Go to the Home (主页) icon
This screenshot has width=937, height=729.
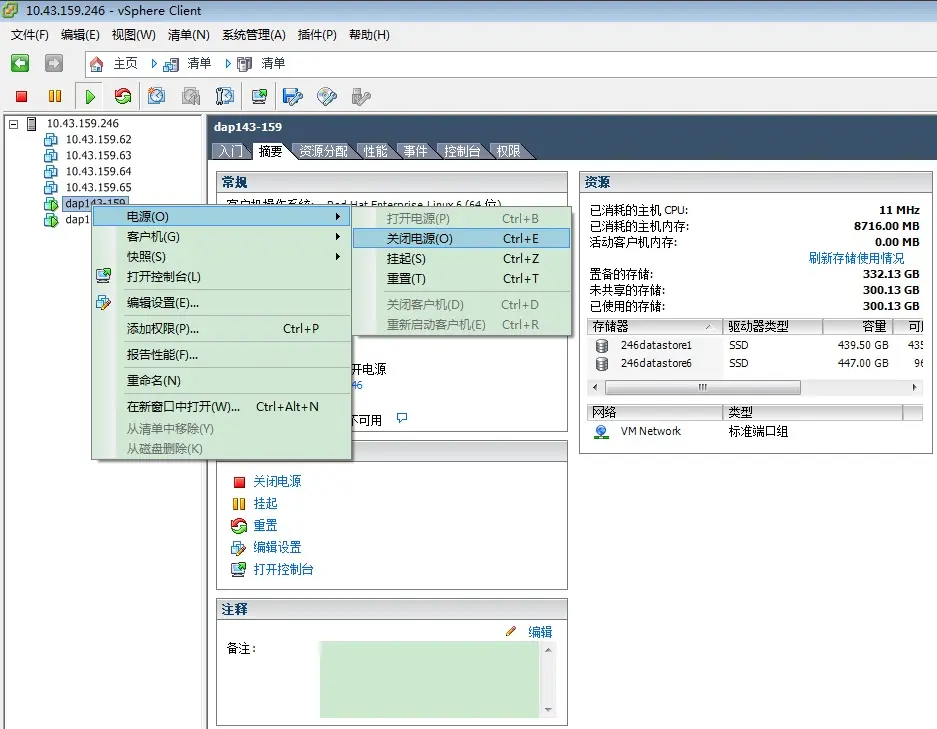pyautogui.click(x=96, y=63)
